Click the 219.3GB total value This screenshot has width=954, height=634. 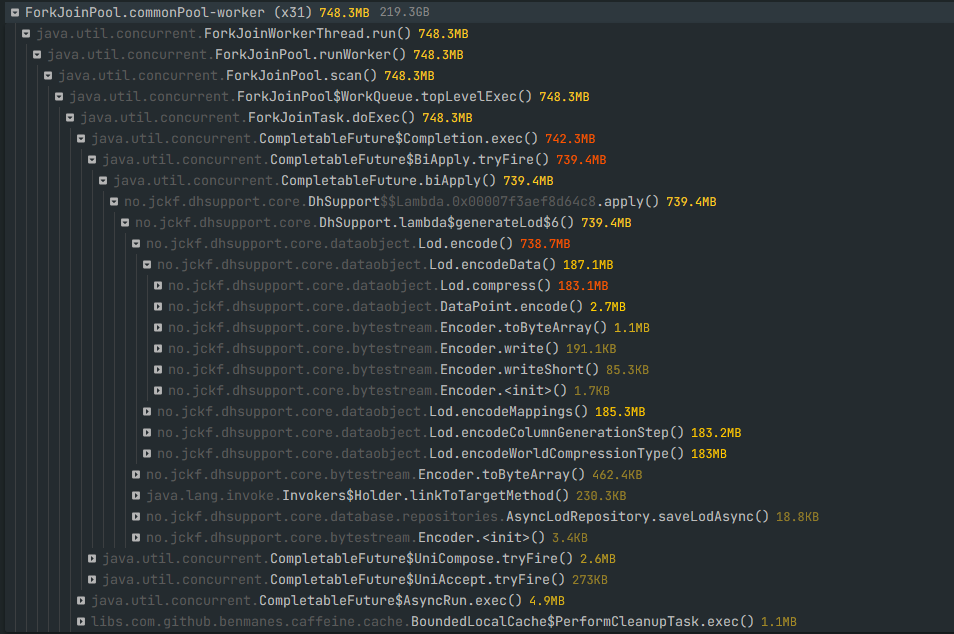coord(405,12)
